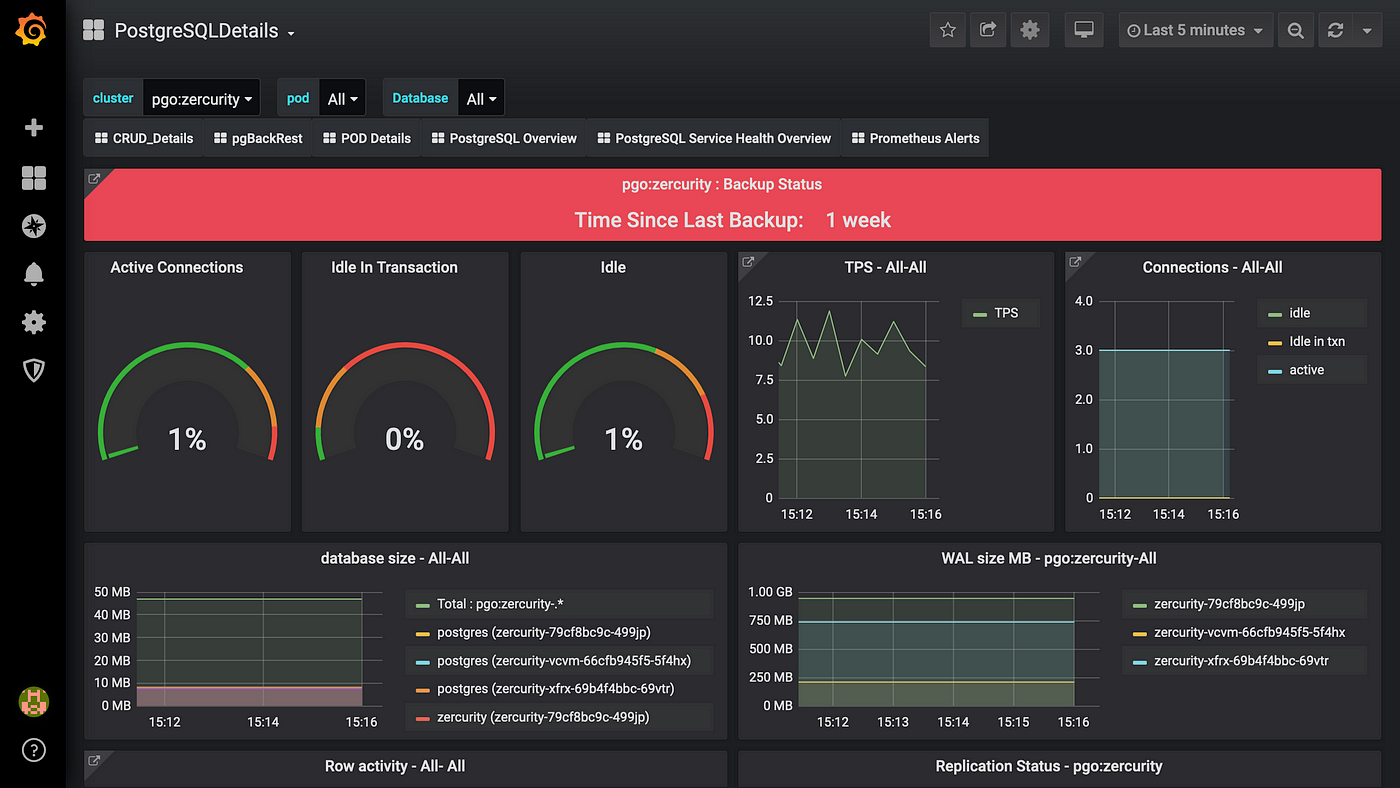The width and height of the screenshot is (1400, 788).
Task: Open the Prometheus Alerts dashboard link
Action: point(915,138)
